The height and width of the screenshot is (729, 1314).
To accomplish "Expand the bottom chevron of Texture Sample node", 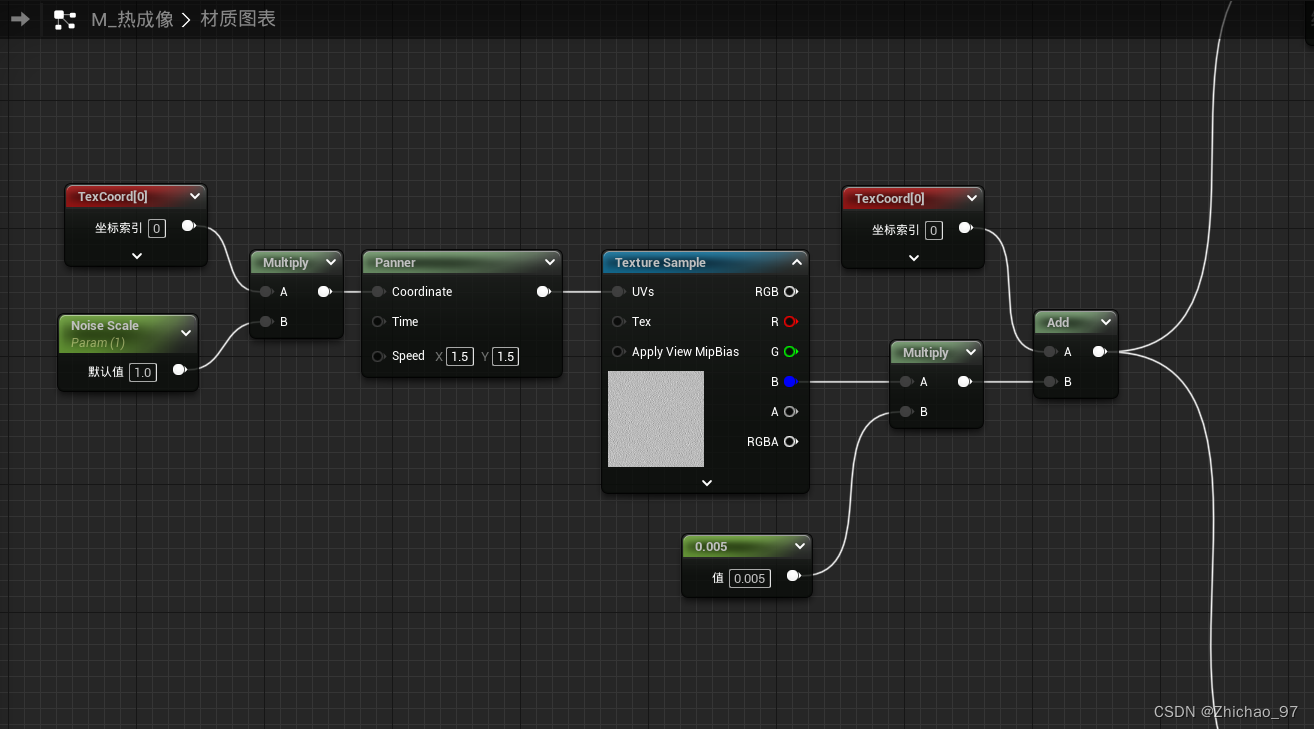I will pyautogui.click(x=707, y=482).
